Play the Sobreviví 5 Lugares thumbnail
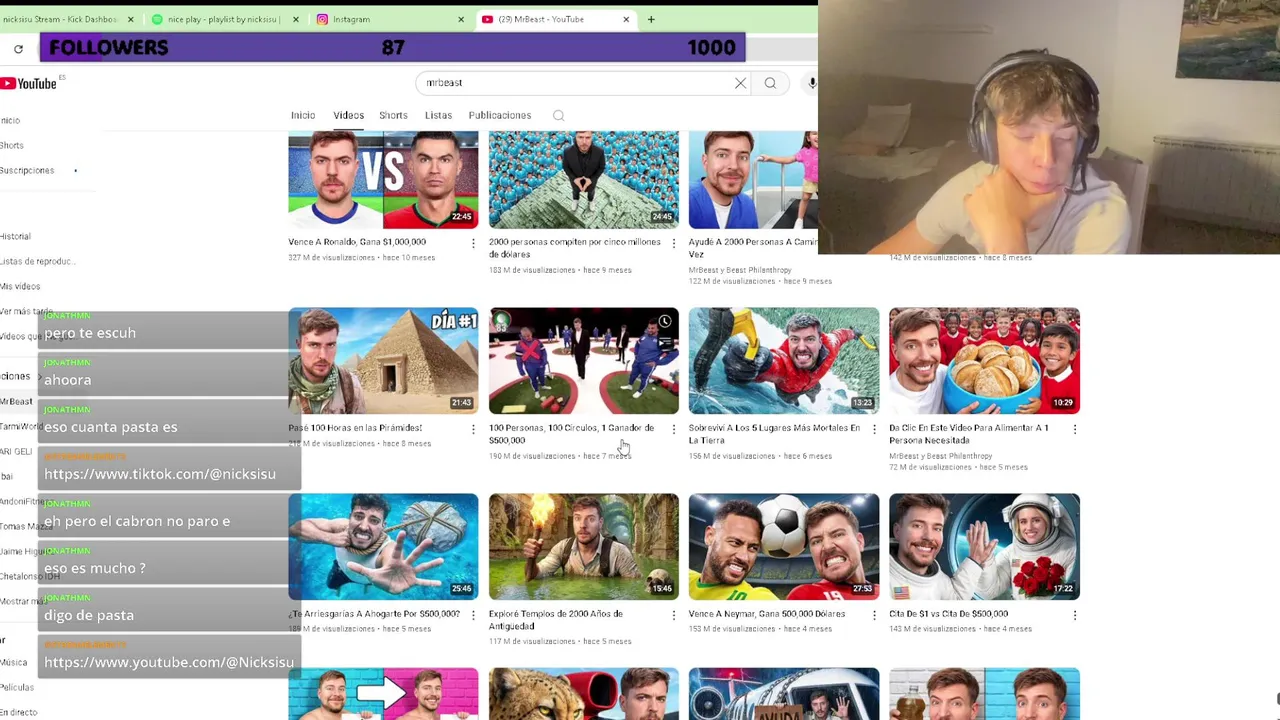 (x=784, y=361)
